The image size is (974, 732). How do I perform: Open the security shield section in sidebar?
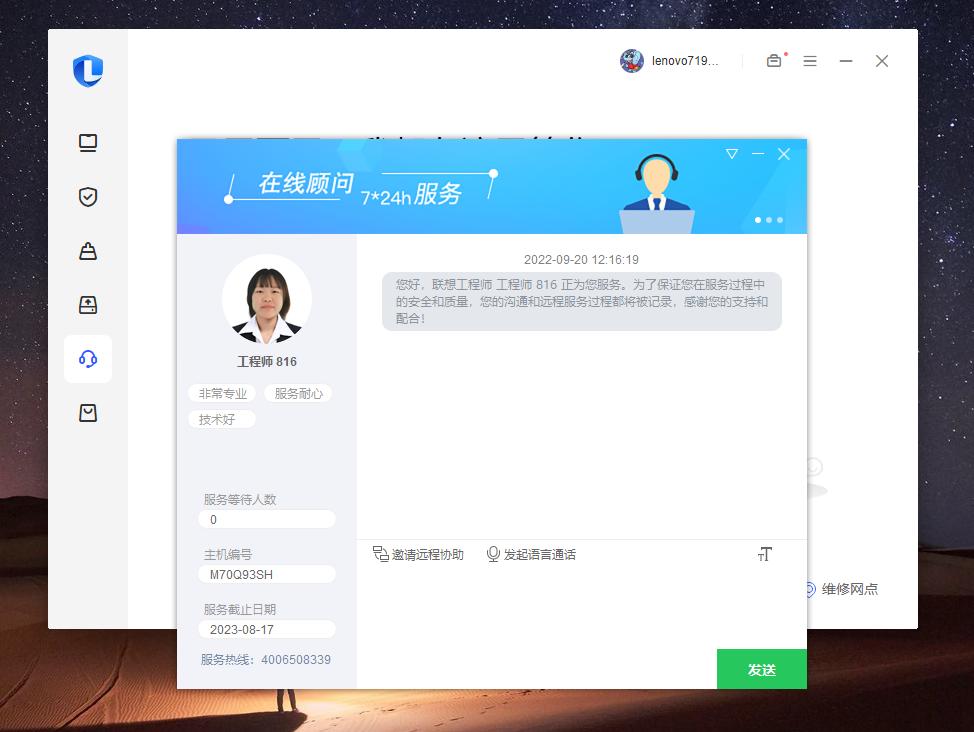click(x=88, y=197)
